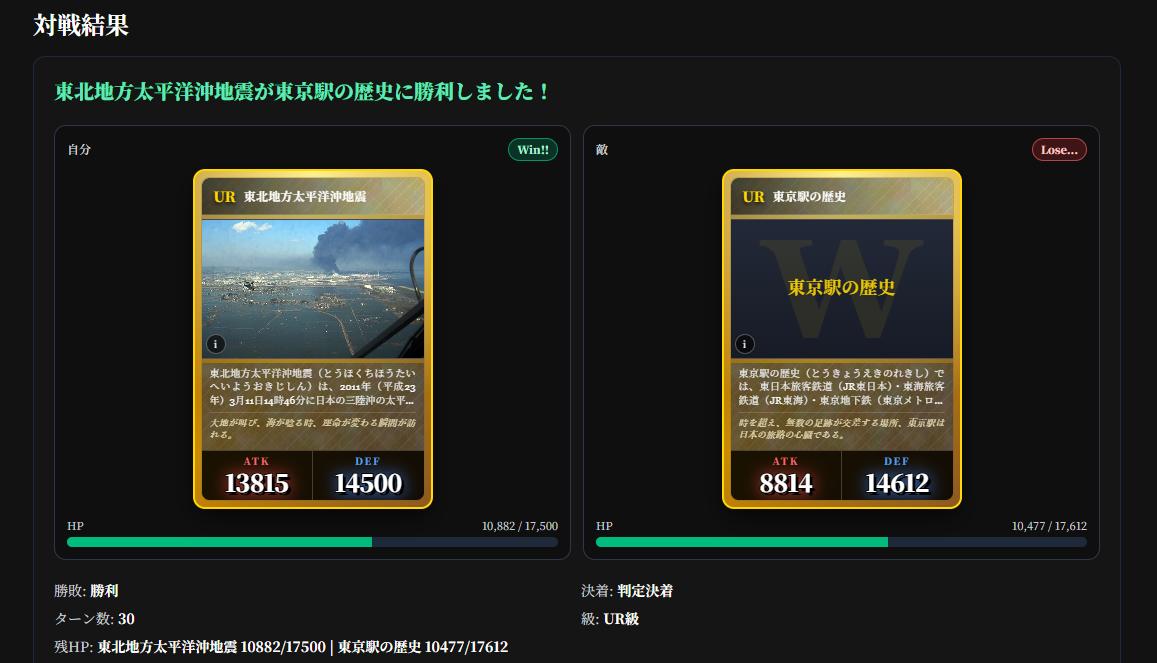1157x663 pixels.
Task: Click the UR rarity label on earthquake card
Action: (224, 197)
